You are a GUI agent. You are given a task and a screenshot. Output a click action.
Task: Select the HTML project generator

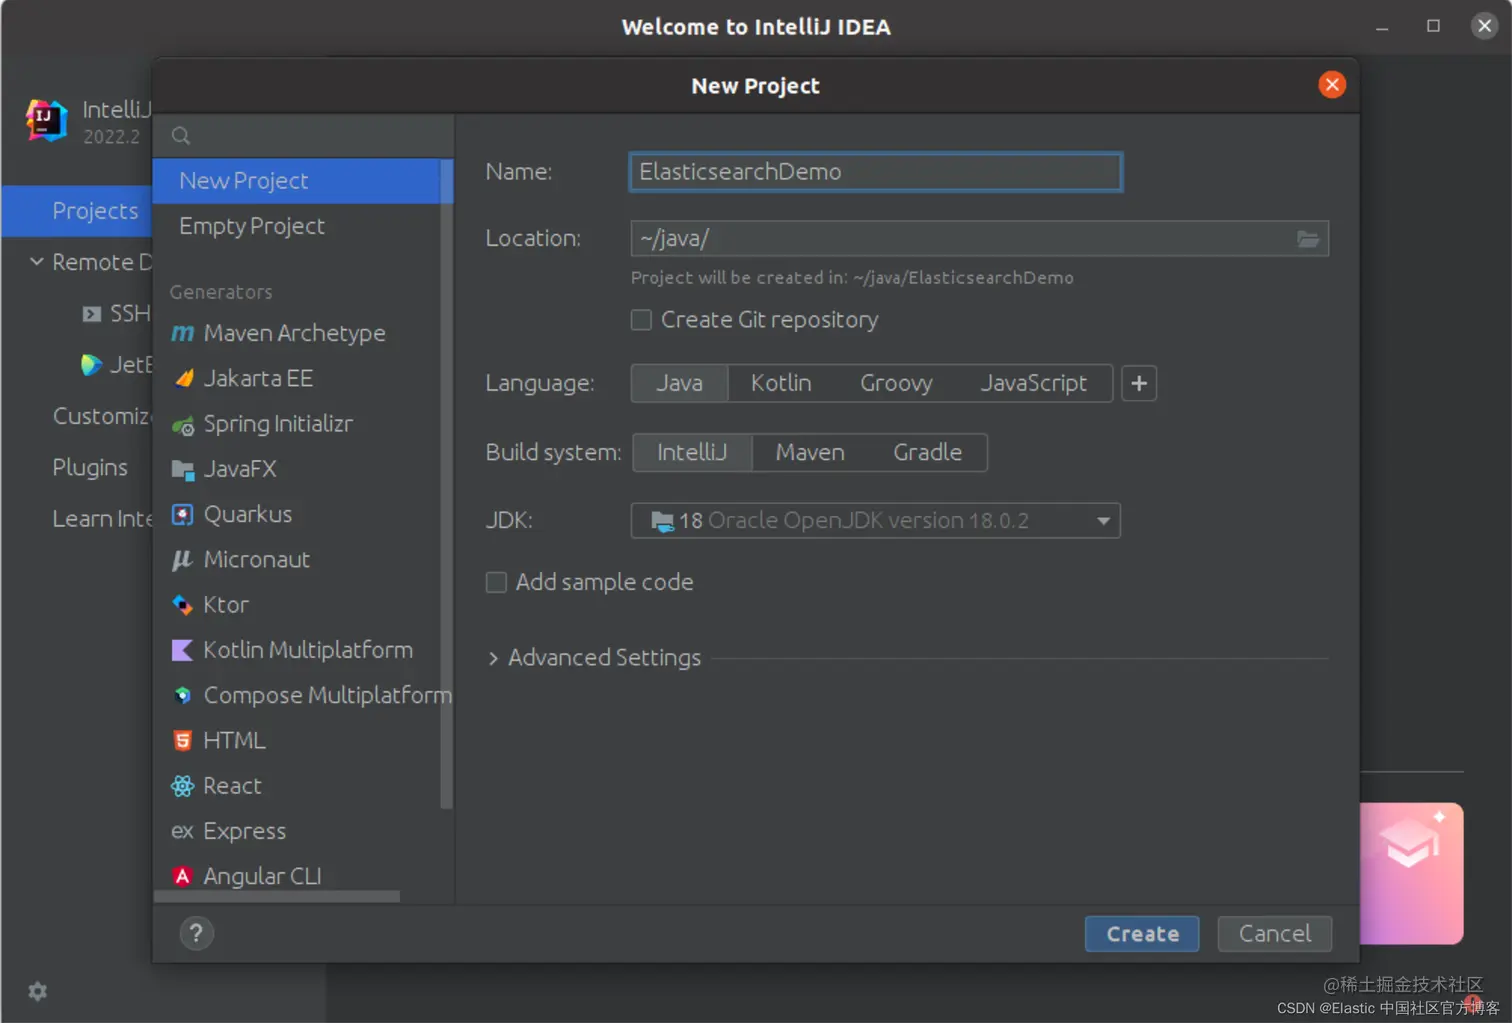click(234, 740)
